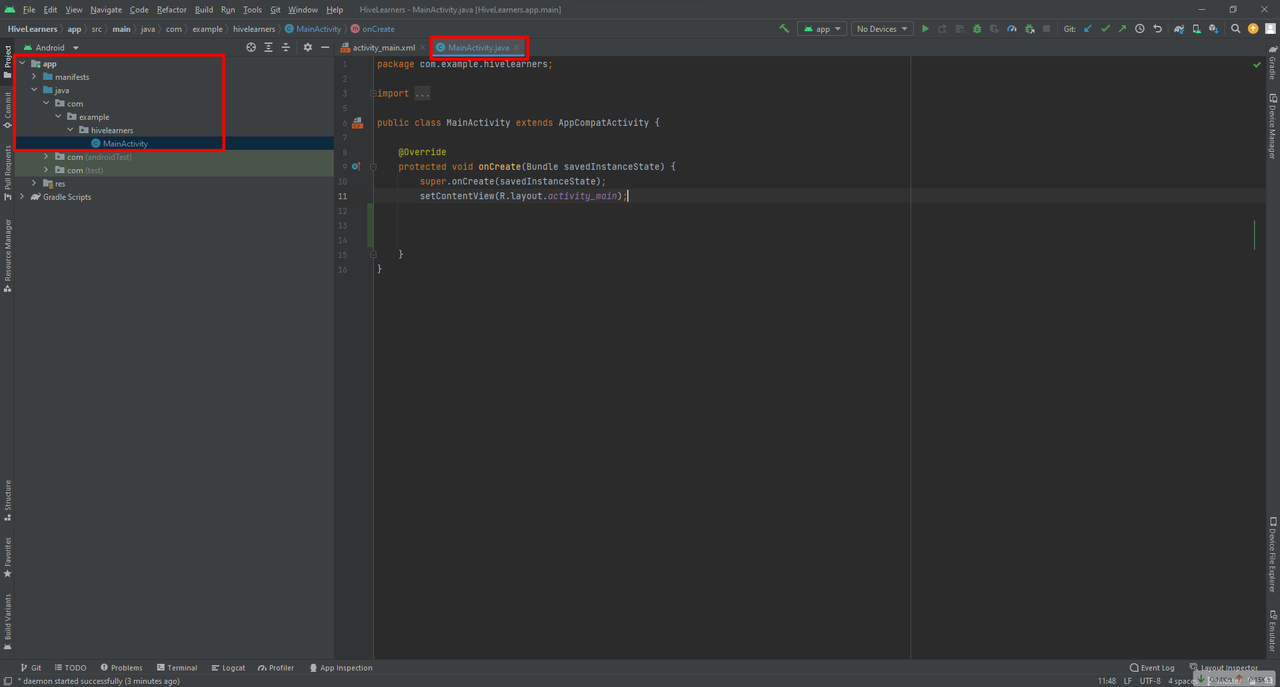The image size is (1280, 687).
Task: Toggle the Device File Explorer window
Action: [1272, 555]
